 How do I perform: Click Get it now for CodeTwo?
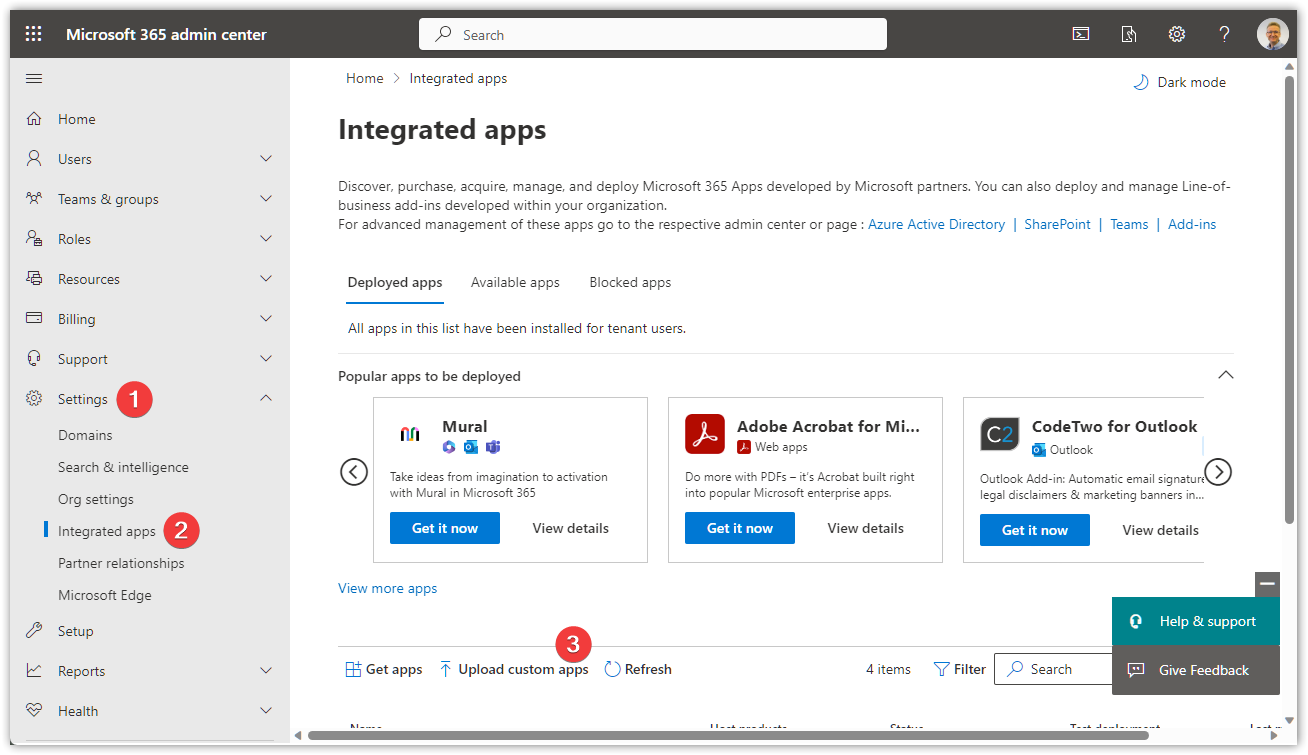[1035, 530]
